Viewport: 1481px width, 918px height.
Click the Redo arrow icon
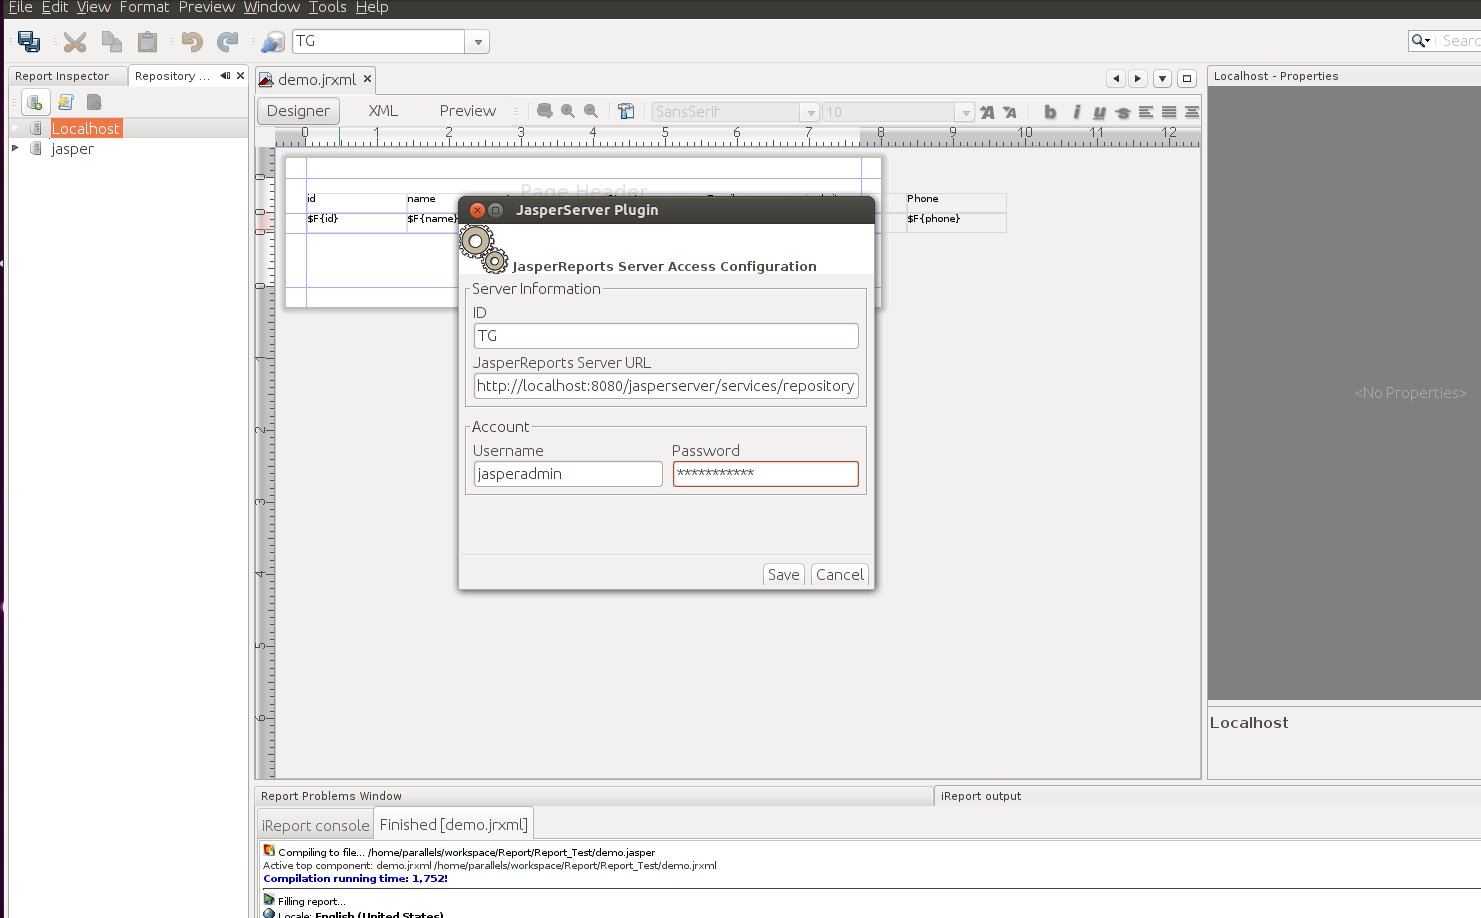[228, 42]
